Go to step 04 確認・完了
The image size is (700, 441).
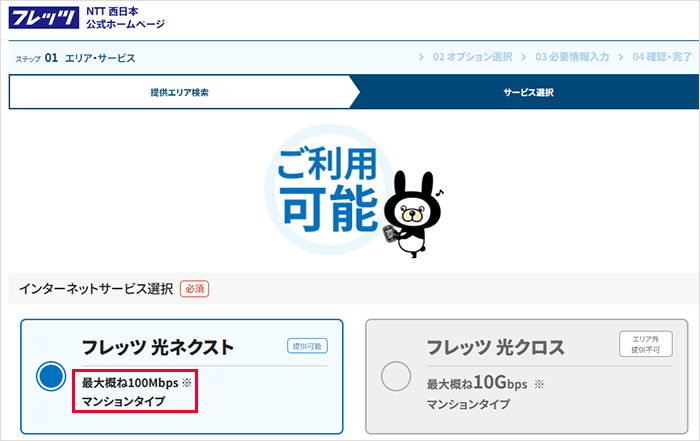coord(662,57)
